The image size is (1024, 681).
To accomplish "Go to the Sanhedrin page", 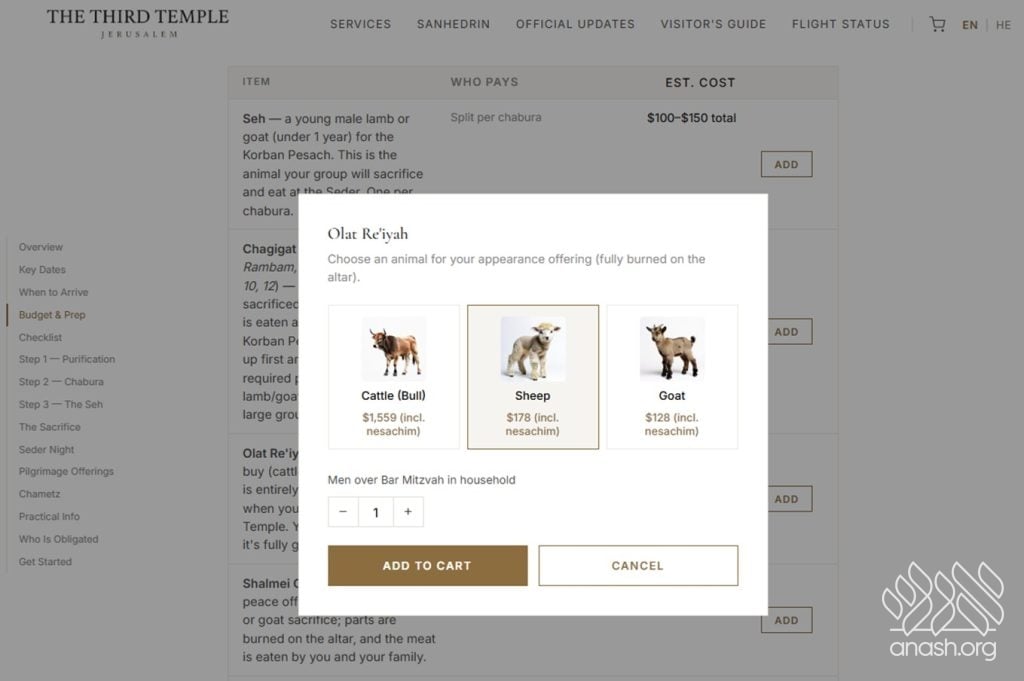I will (x=453, y=24).
